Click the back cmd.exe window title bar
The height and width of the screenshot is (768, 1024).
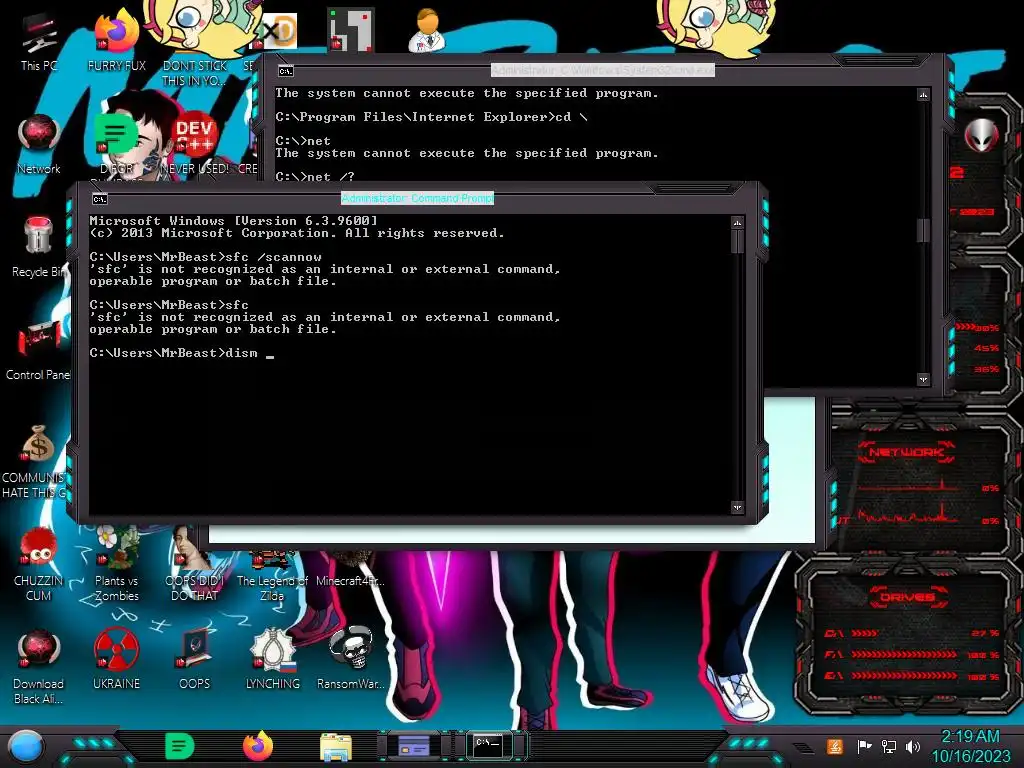tap(603, 70)
